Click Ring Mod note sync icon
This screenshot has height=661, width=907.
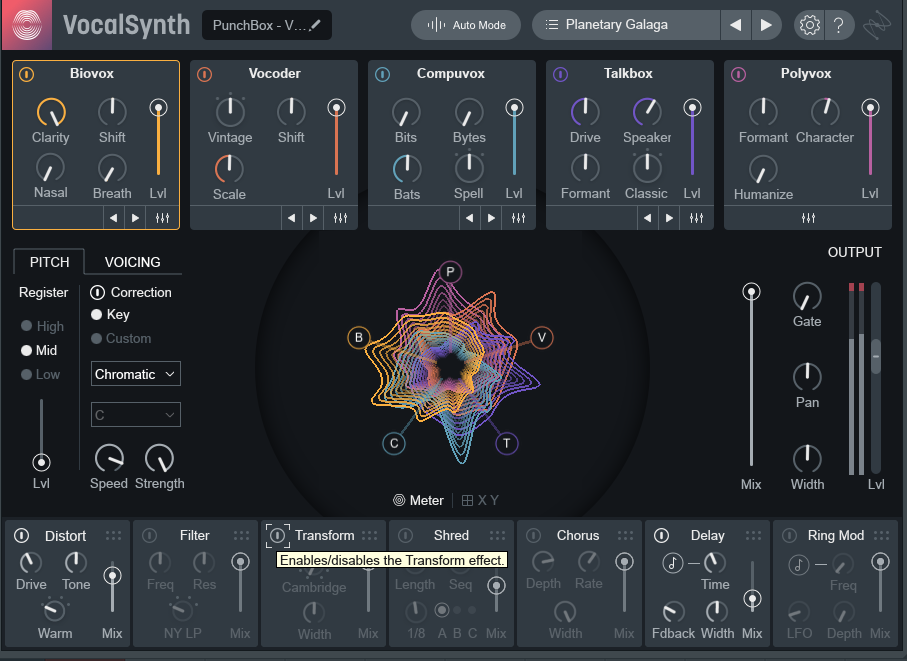[799, 564]
